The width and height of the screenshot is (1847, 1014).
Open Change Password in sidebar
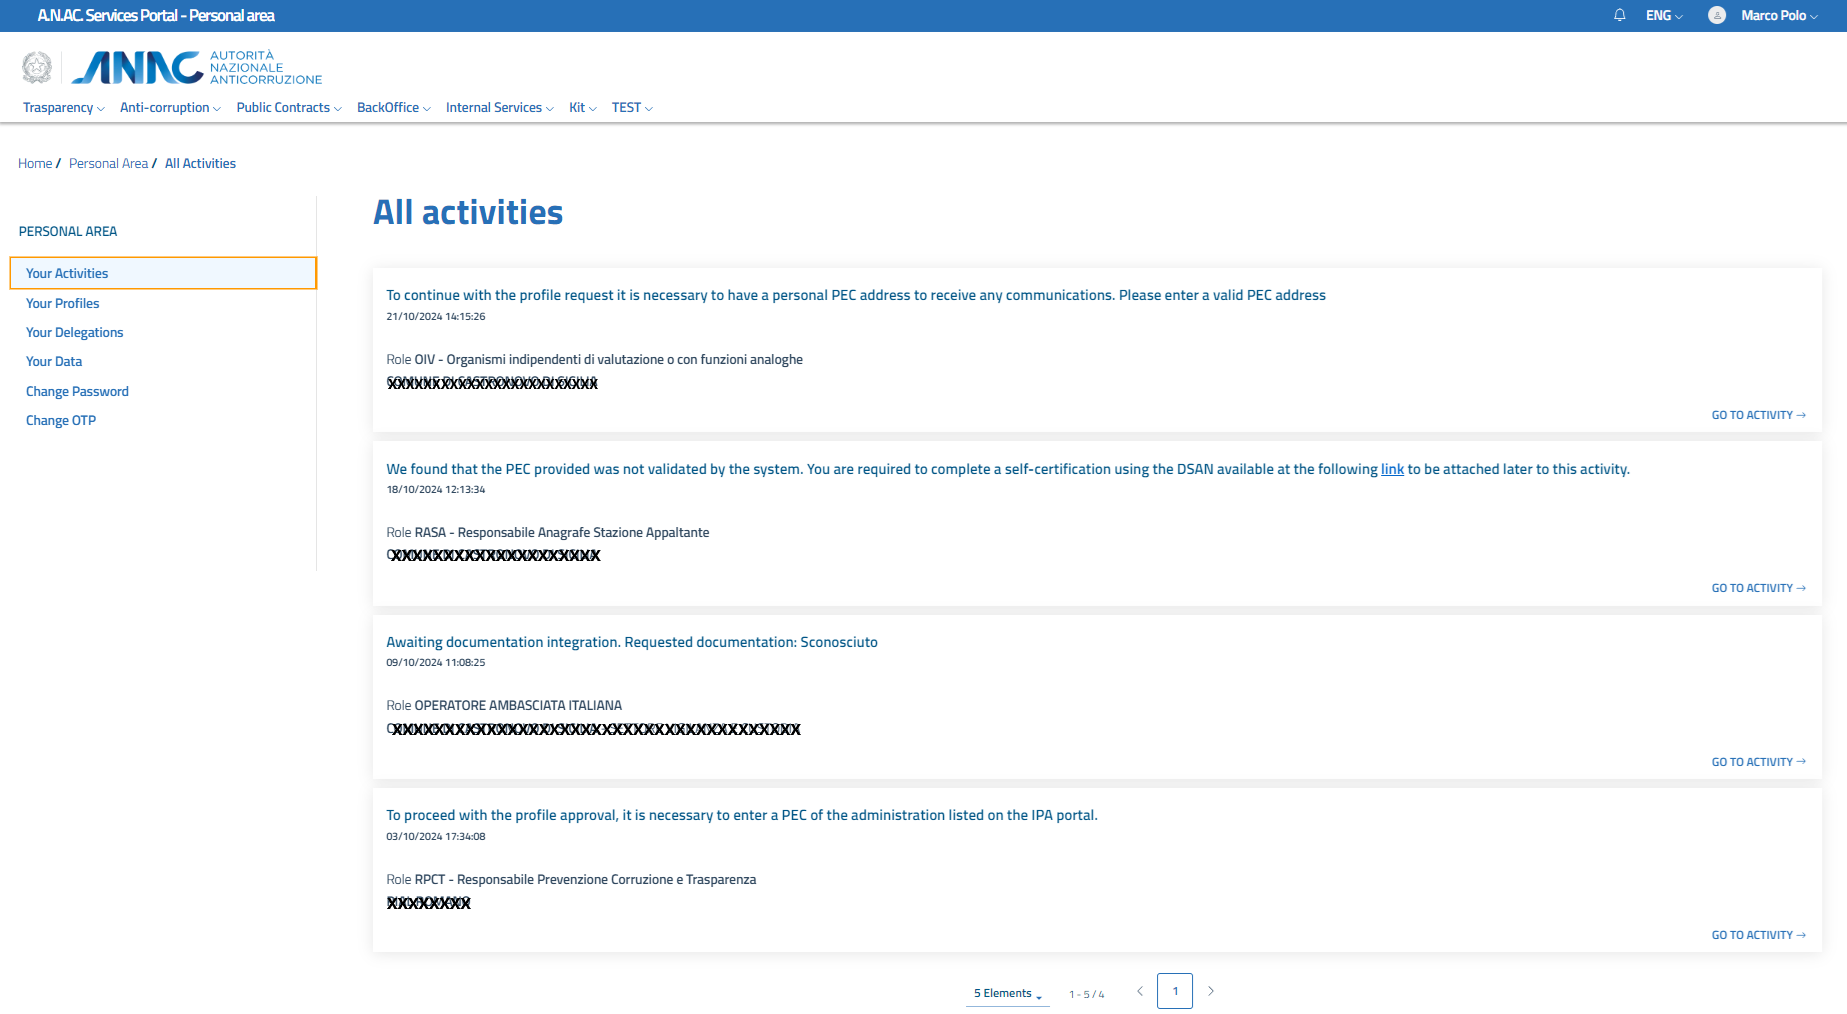[x=77, y=391]
